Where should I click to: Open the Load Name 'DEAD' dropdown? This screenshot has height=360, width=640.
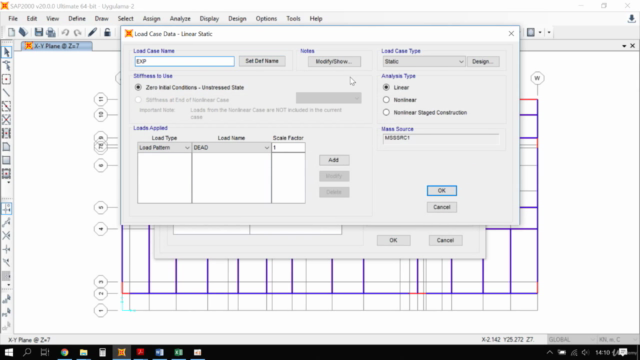pos(231,147)
